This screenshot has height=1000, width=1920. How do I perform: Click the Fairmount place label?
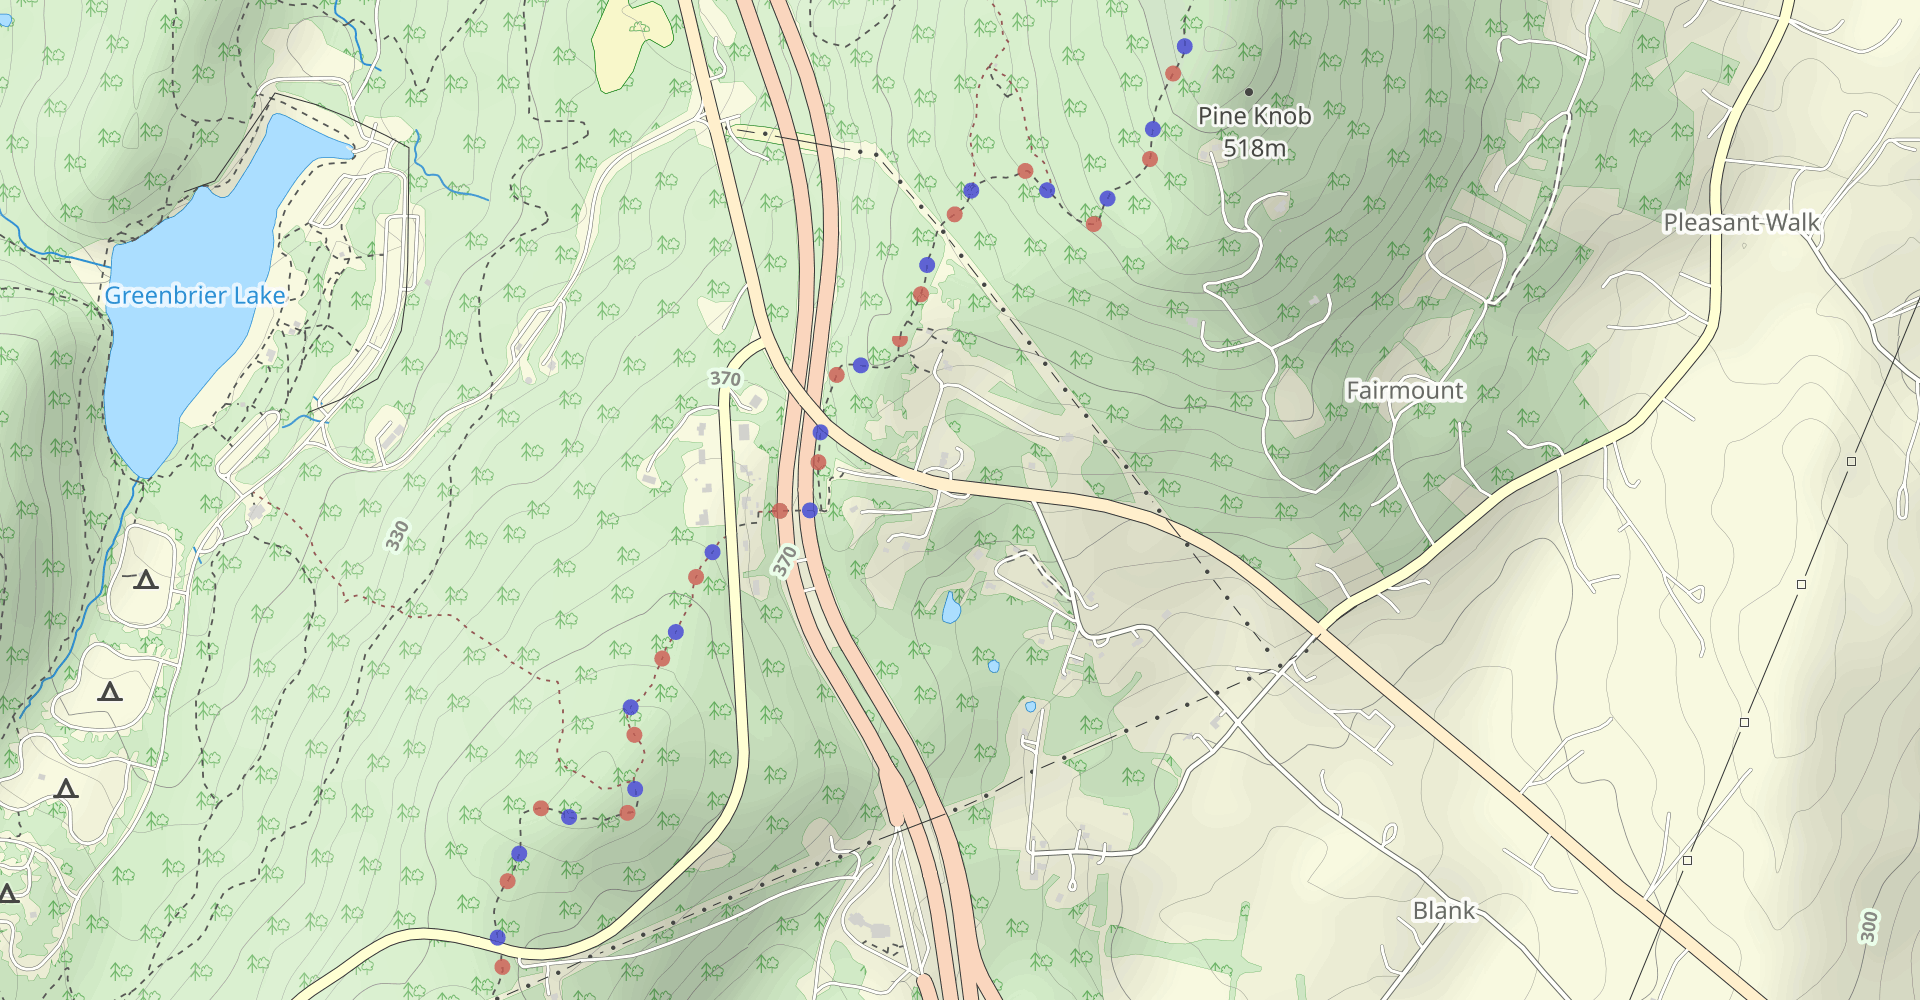[x=1404, y=390]
